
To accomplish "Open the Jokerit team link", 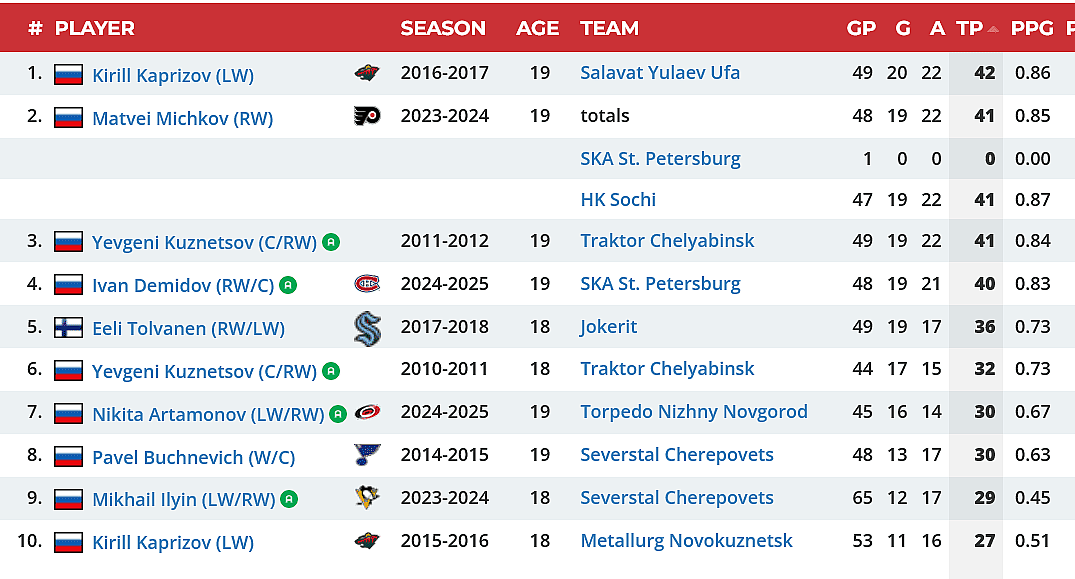I will (x=608, y=326).
